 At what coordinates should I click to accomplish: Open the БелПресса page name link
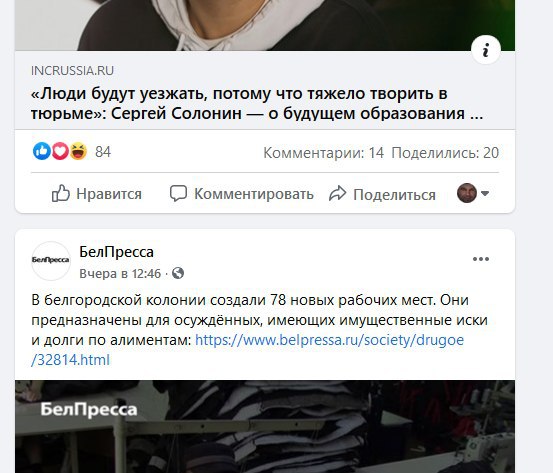coord(116,252)
